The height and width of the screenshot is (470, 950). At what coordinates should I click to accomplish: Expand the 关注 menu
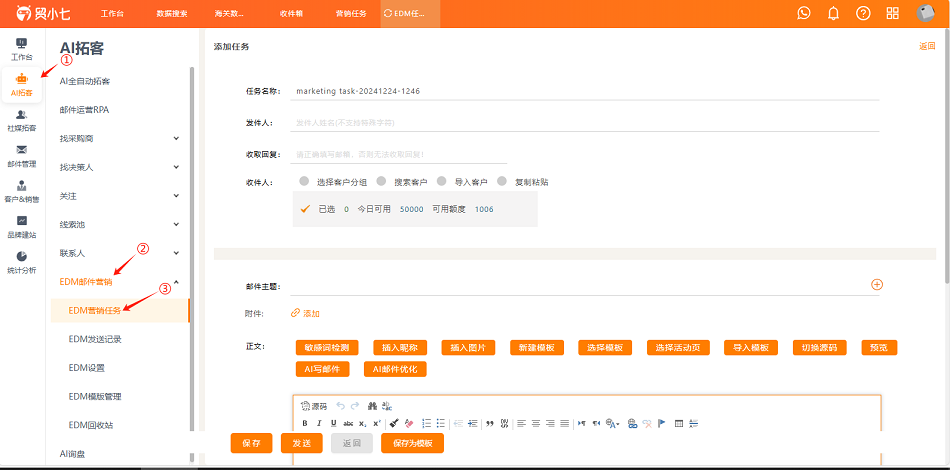point(176,196)
